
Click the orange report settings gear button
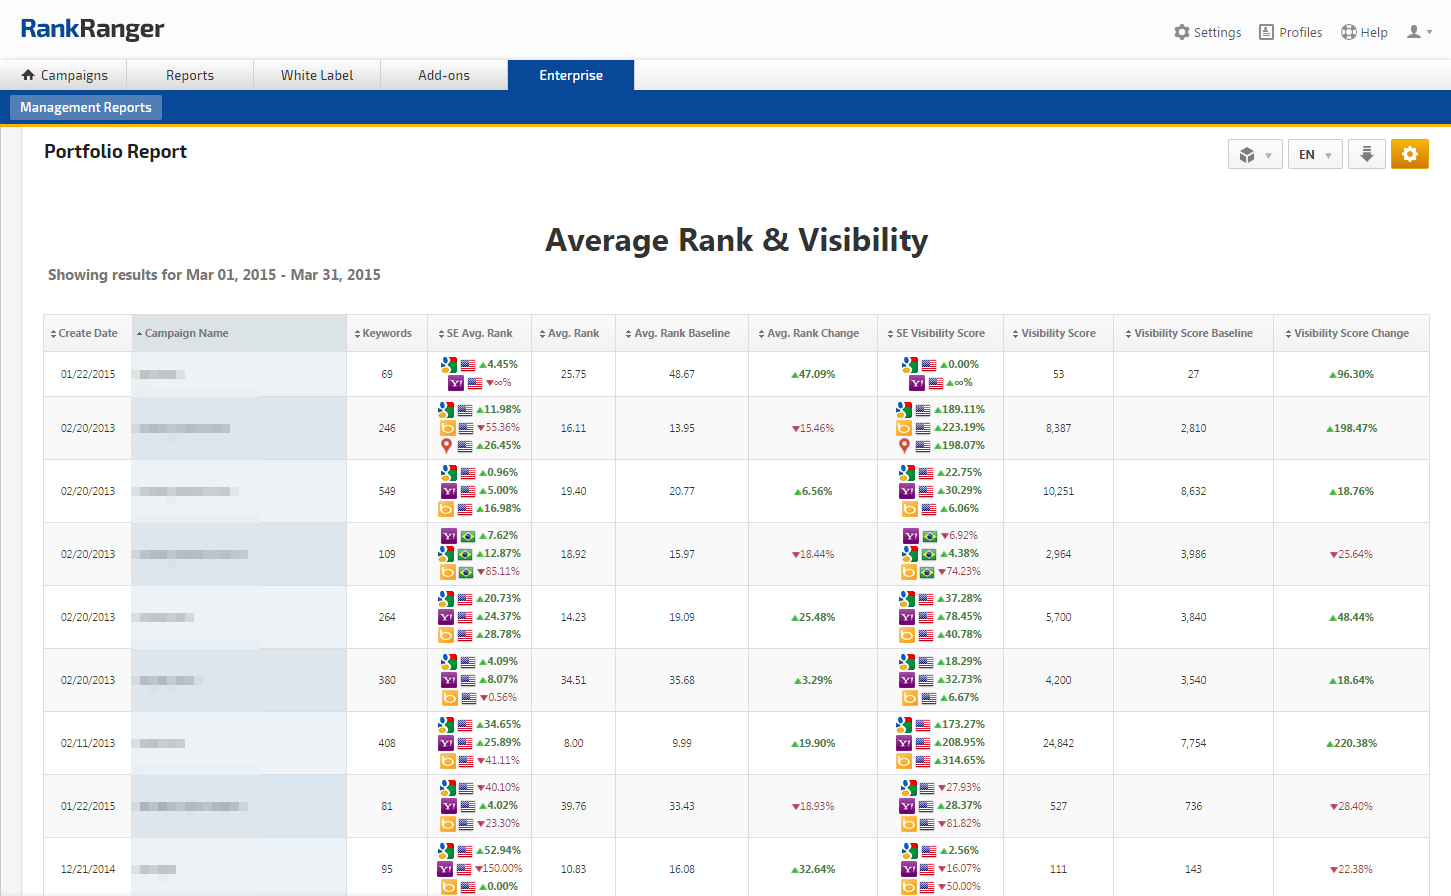click(1409, 154)
